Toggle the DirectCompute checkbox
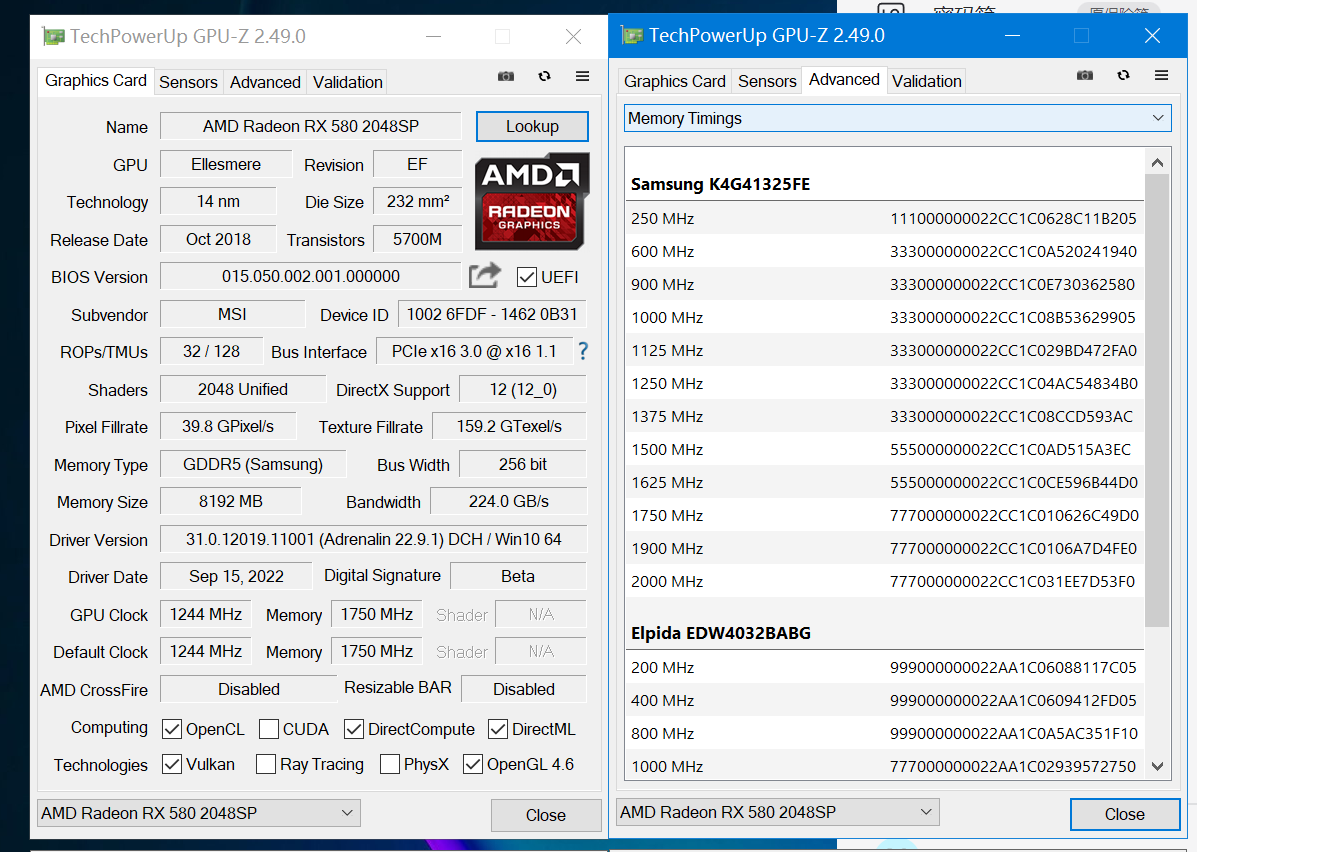Screen dimensions: 1320x852 [354, 729]
